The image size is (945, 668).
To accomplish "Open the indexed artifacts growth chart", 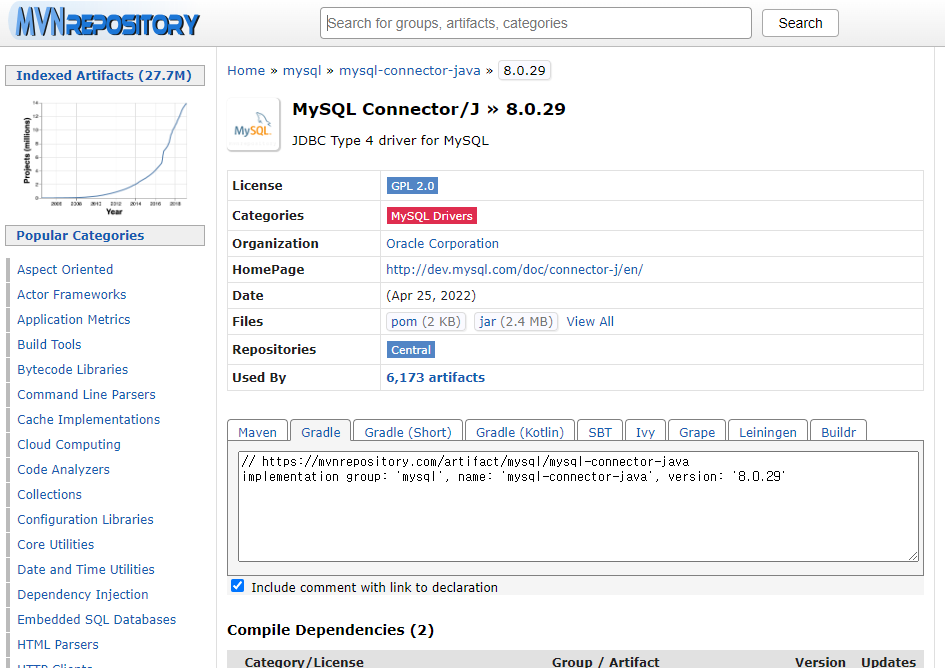I will pyautogui.click(x=105, y=157).
